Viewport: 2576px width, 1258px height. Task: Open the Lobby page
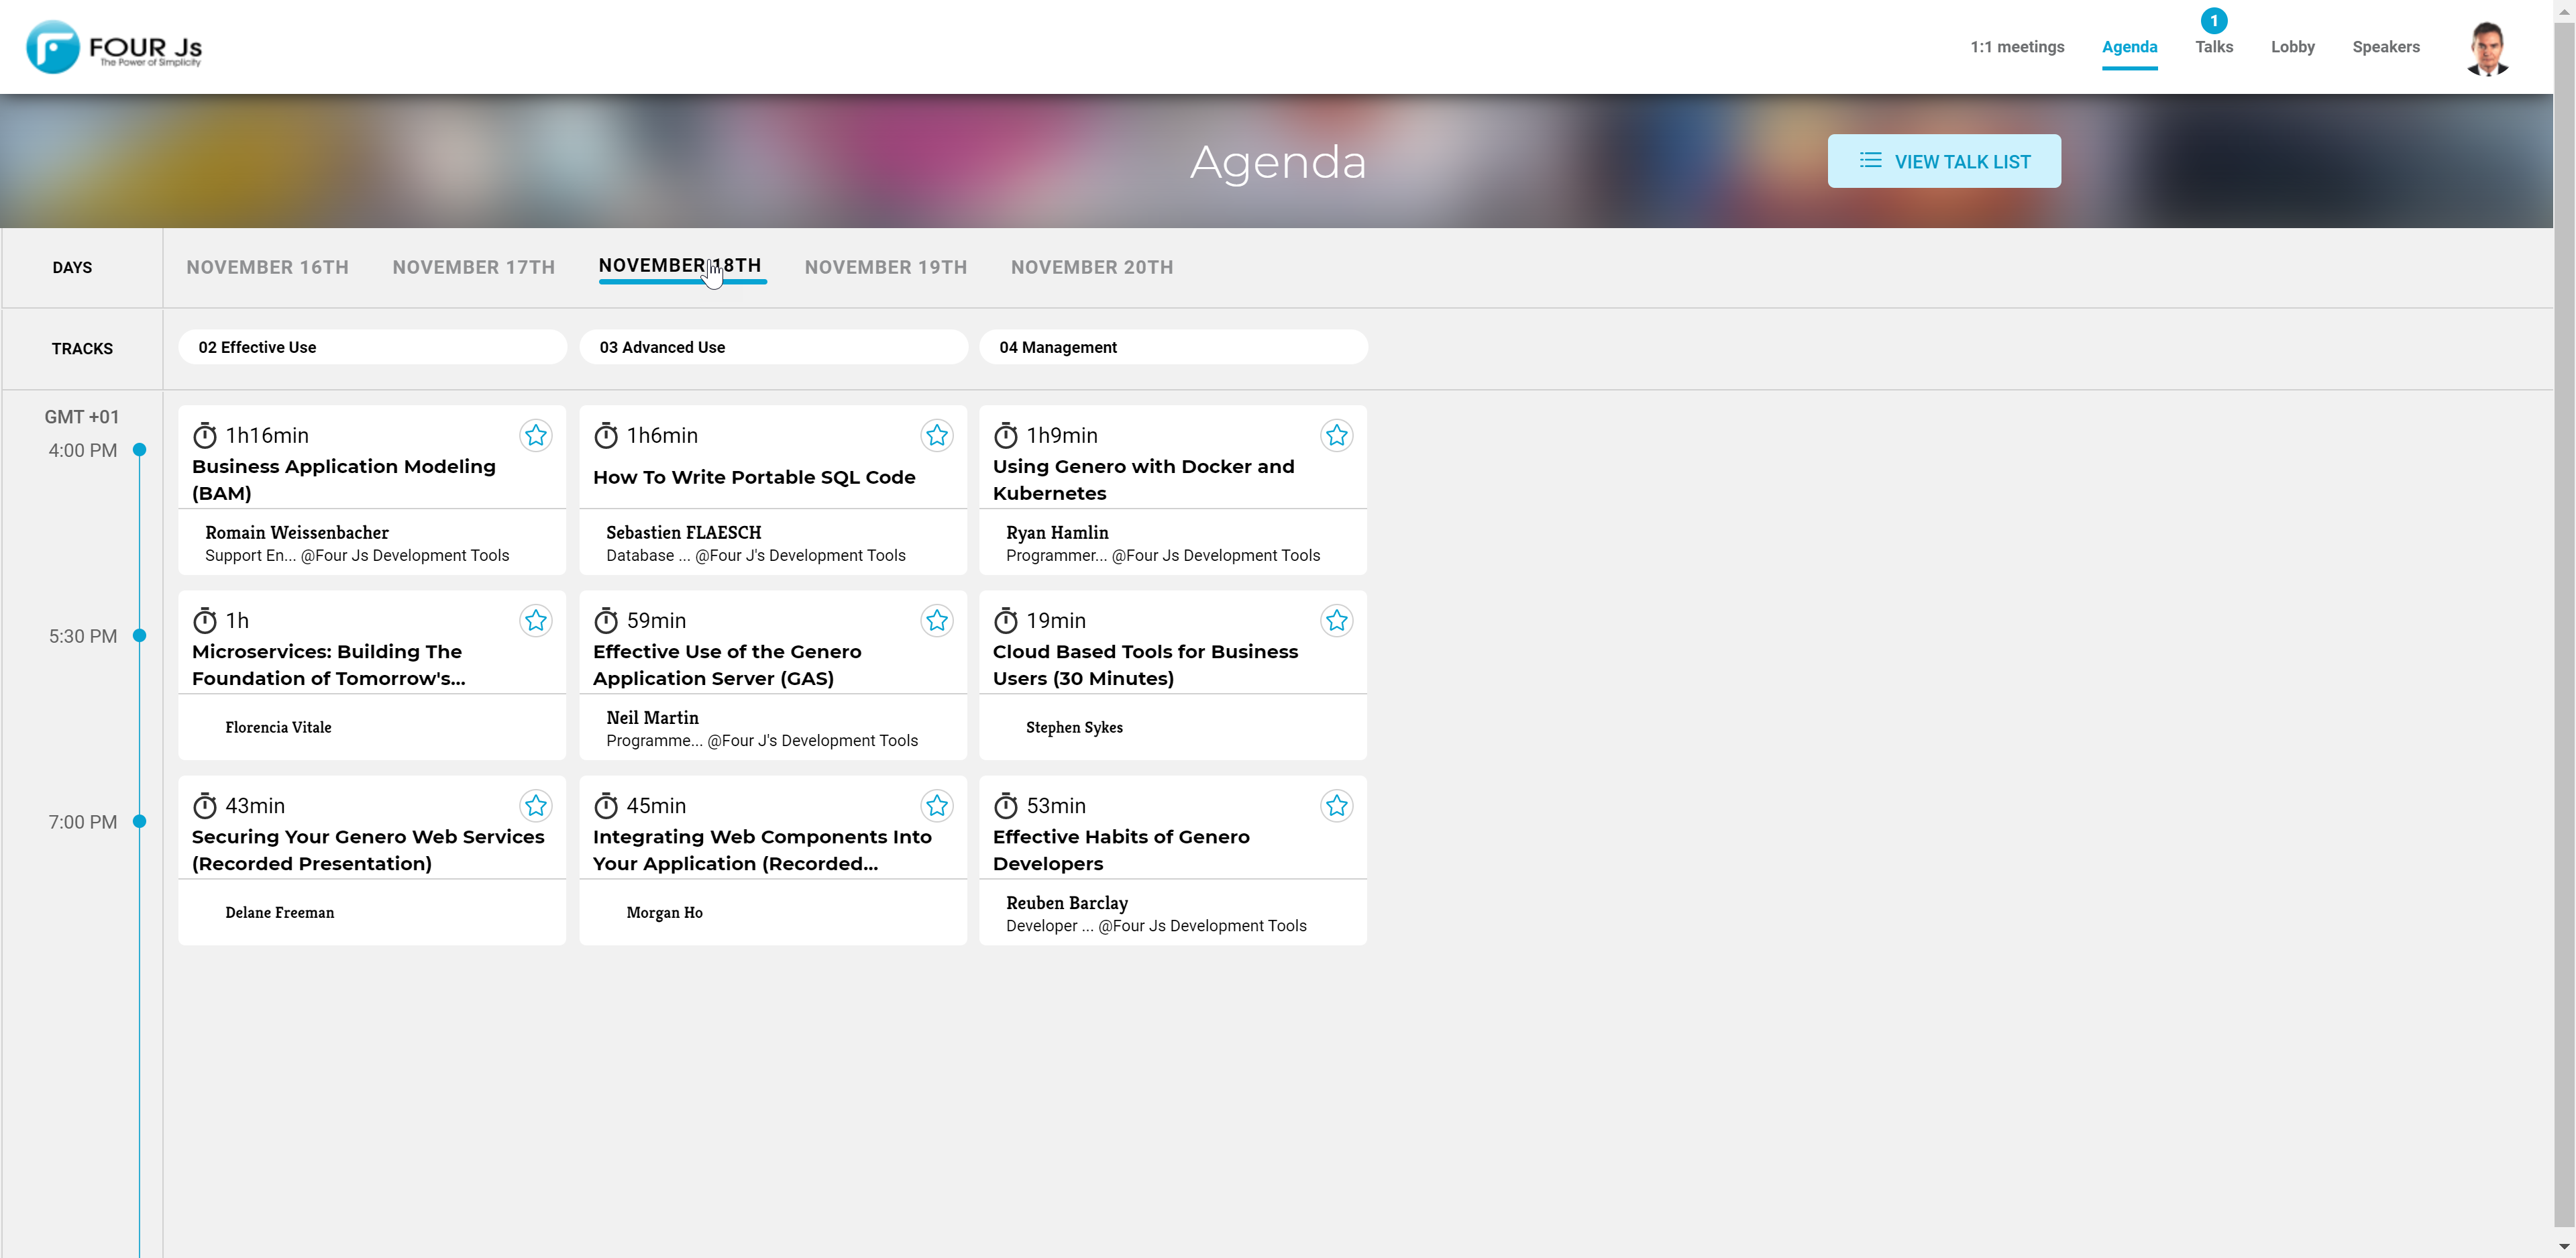point(2293,47)
